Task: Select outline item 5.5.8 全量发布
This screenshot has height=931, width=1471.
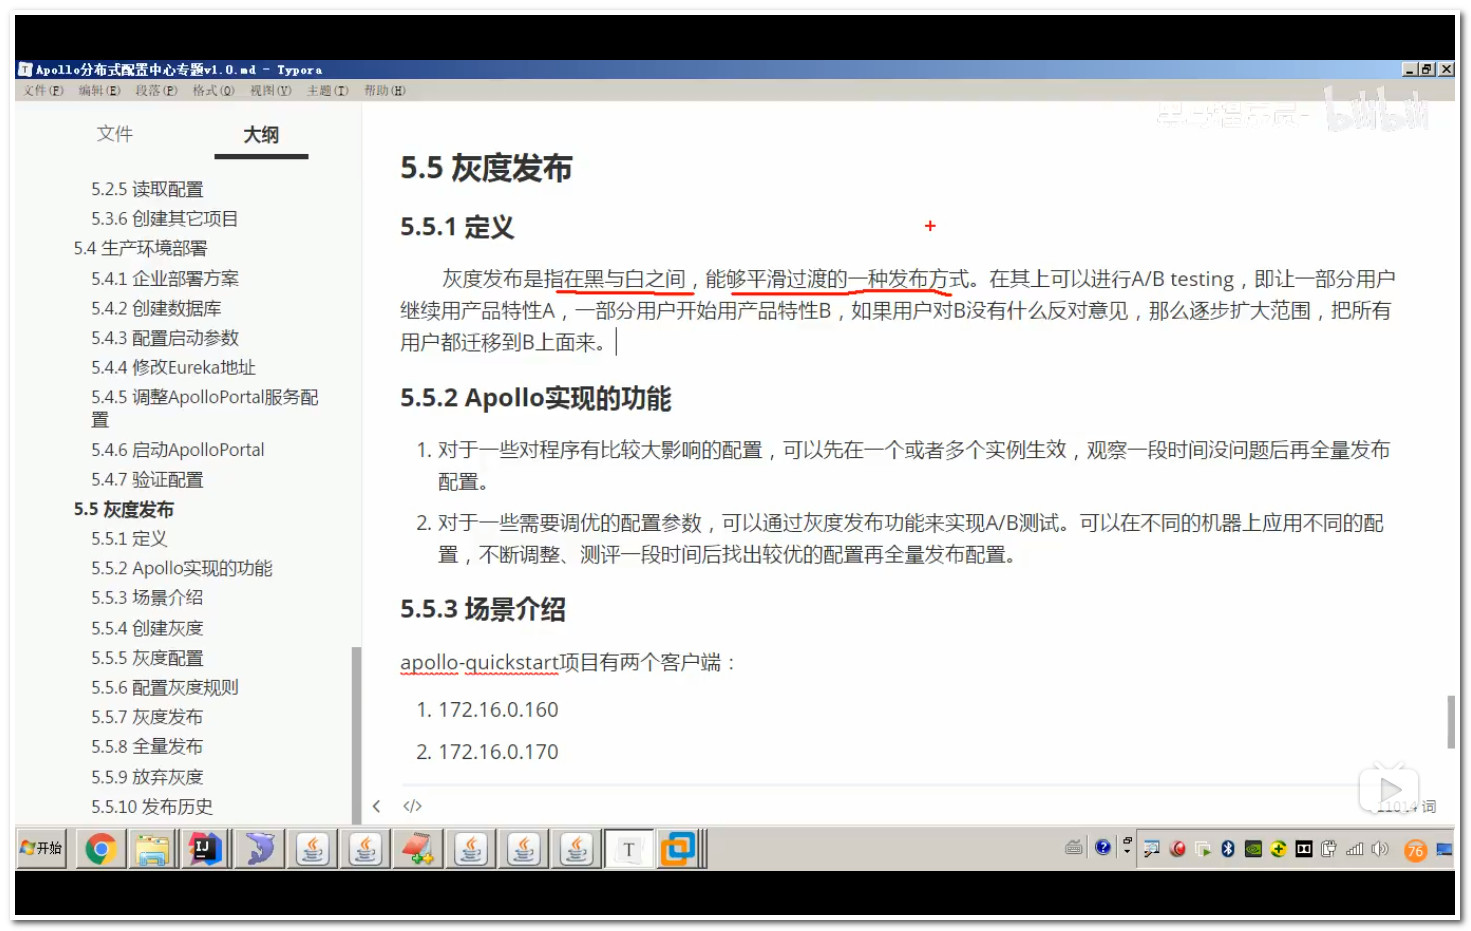Action: point(147,746)
